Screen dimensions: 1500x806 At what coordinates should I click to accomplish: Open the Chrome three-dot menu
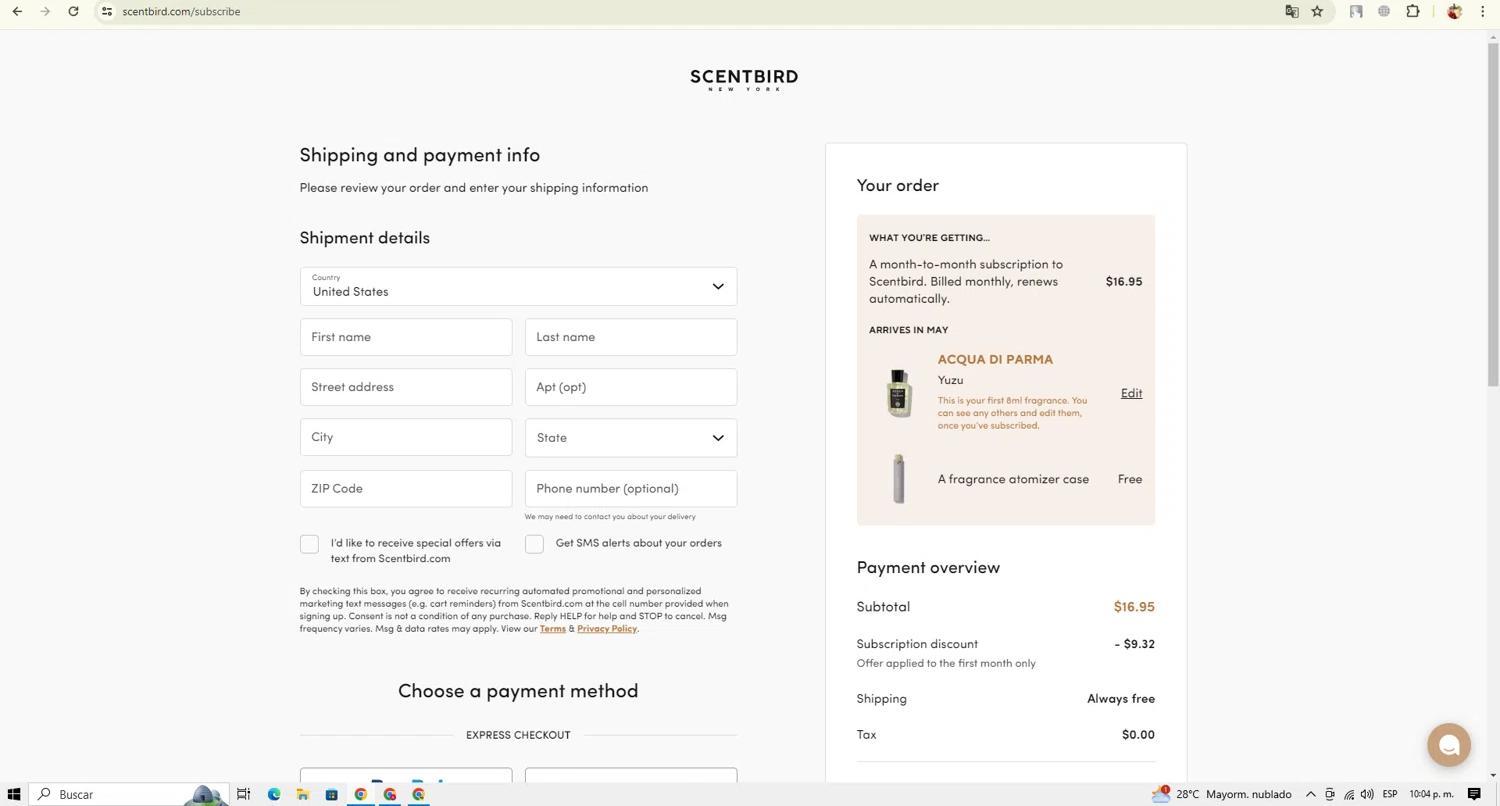click(x=1483, y=11)
